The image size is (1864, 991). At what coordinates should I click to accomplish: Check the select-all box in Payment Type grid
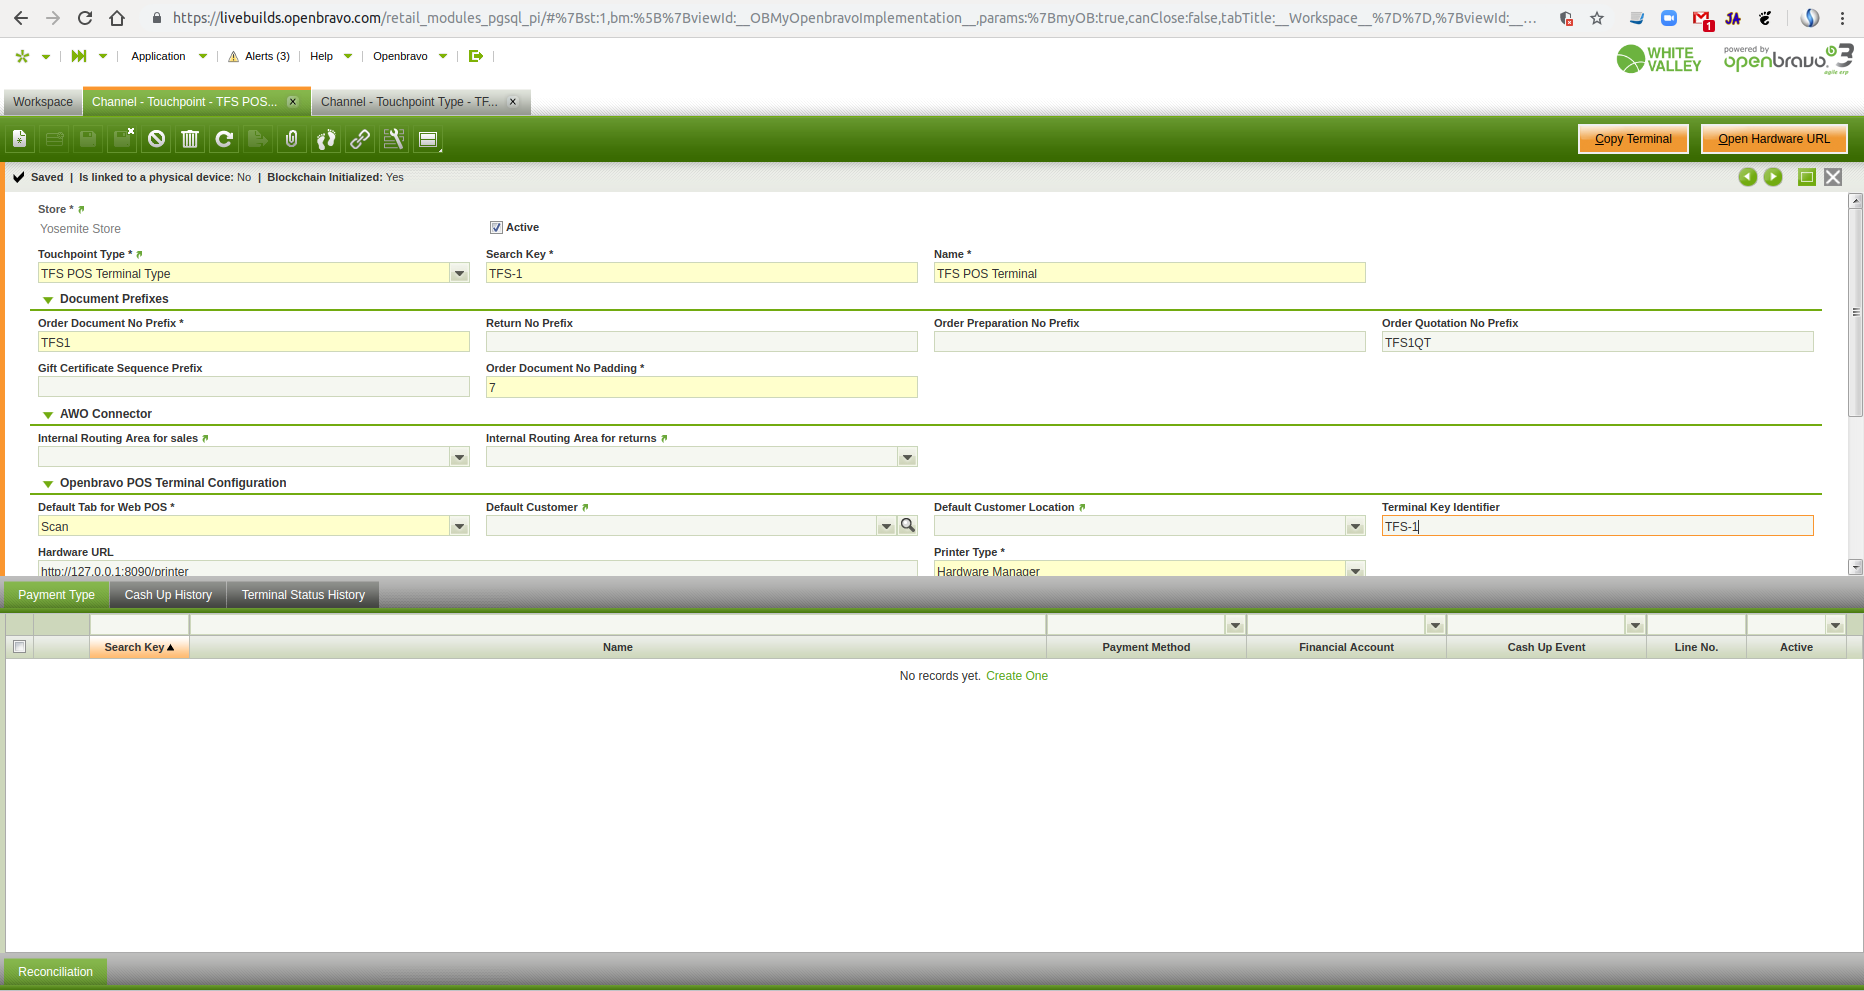tap(19, 647)
